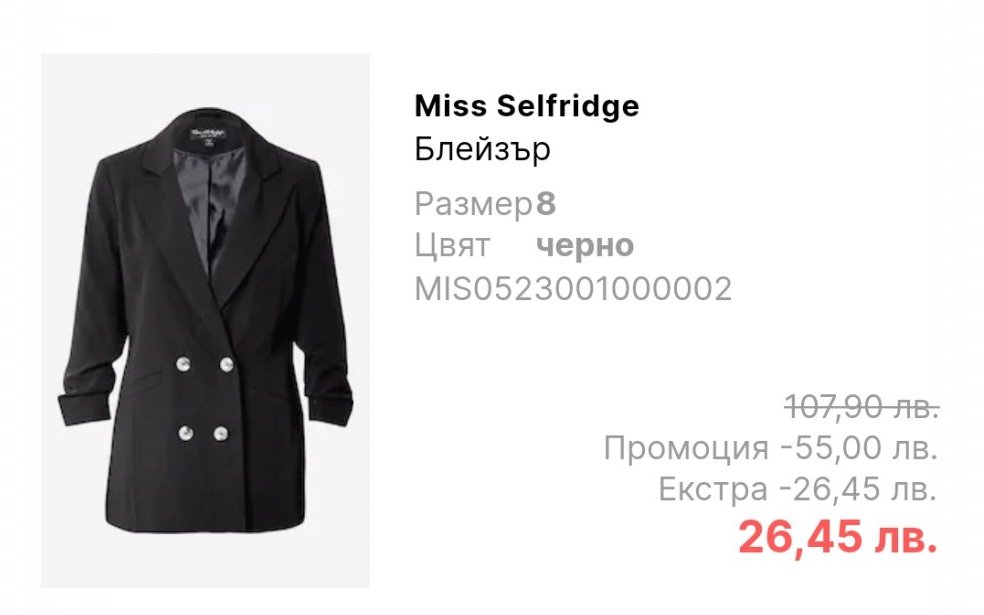Click the lower-right silver button on the blazer
Screen dimensions: 984x615
click(x=221, y=434)
